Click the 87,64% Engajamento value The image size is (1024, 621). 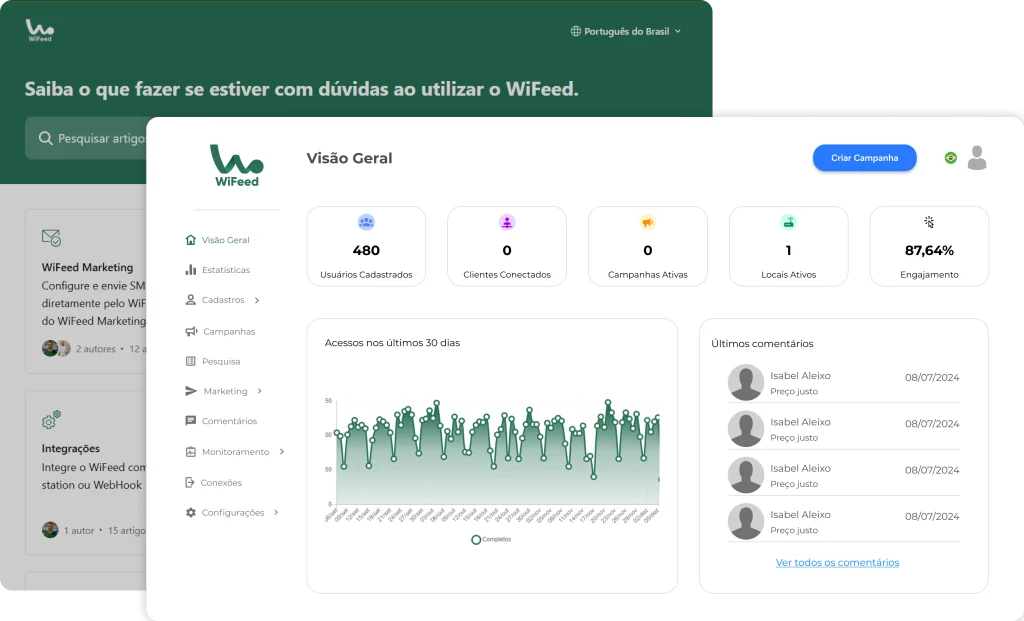click(929, 250)
